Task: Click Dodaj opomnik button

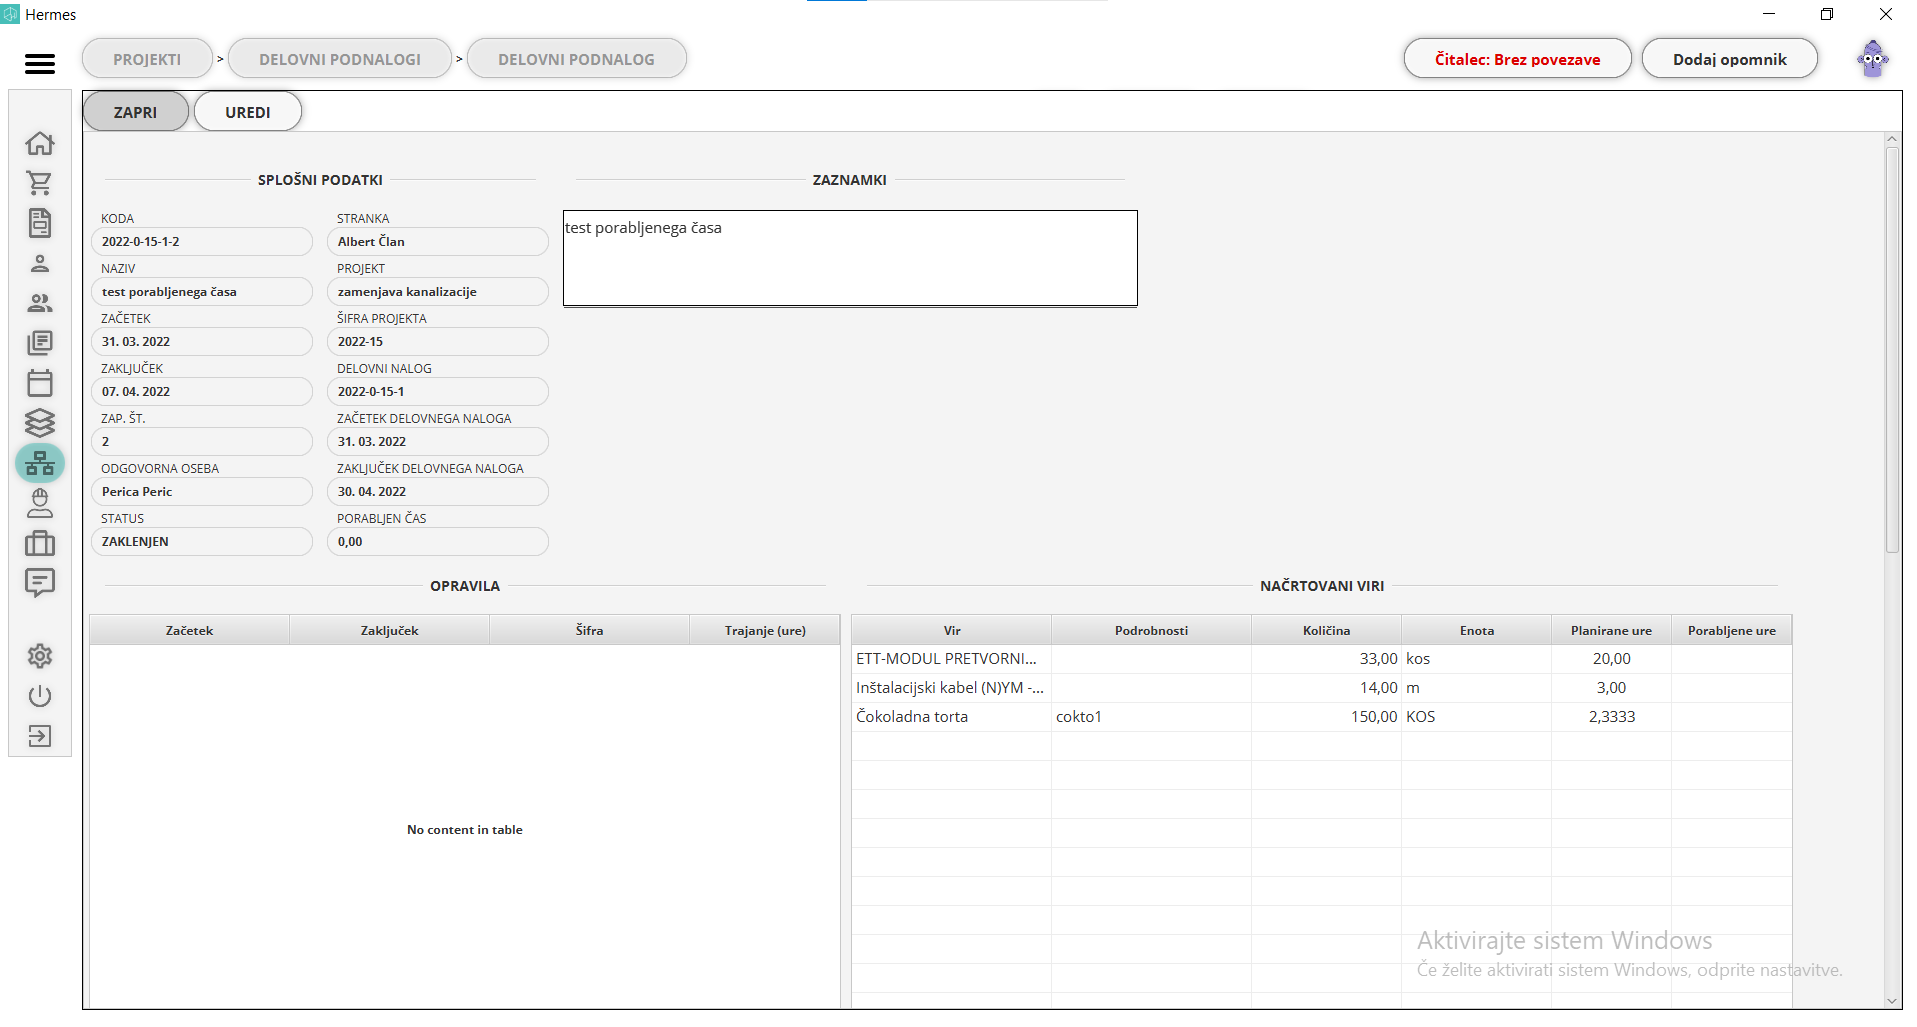Action: pos(1730,59)
